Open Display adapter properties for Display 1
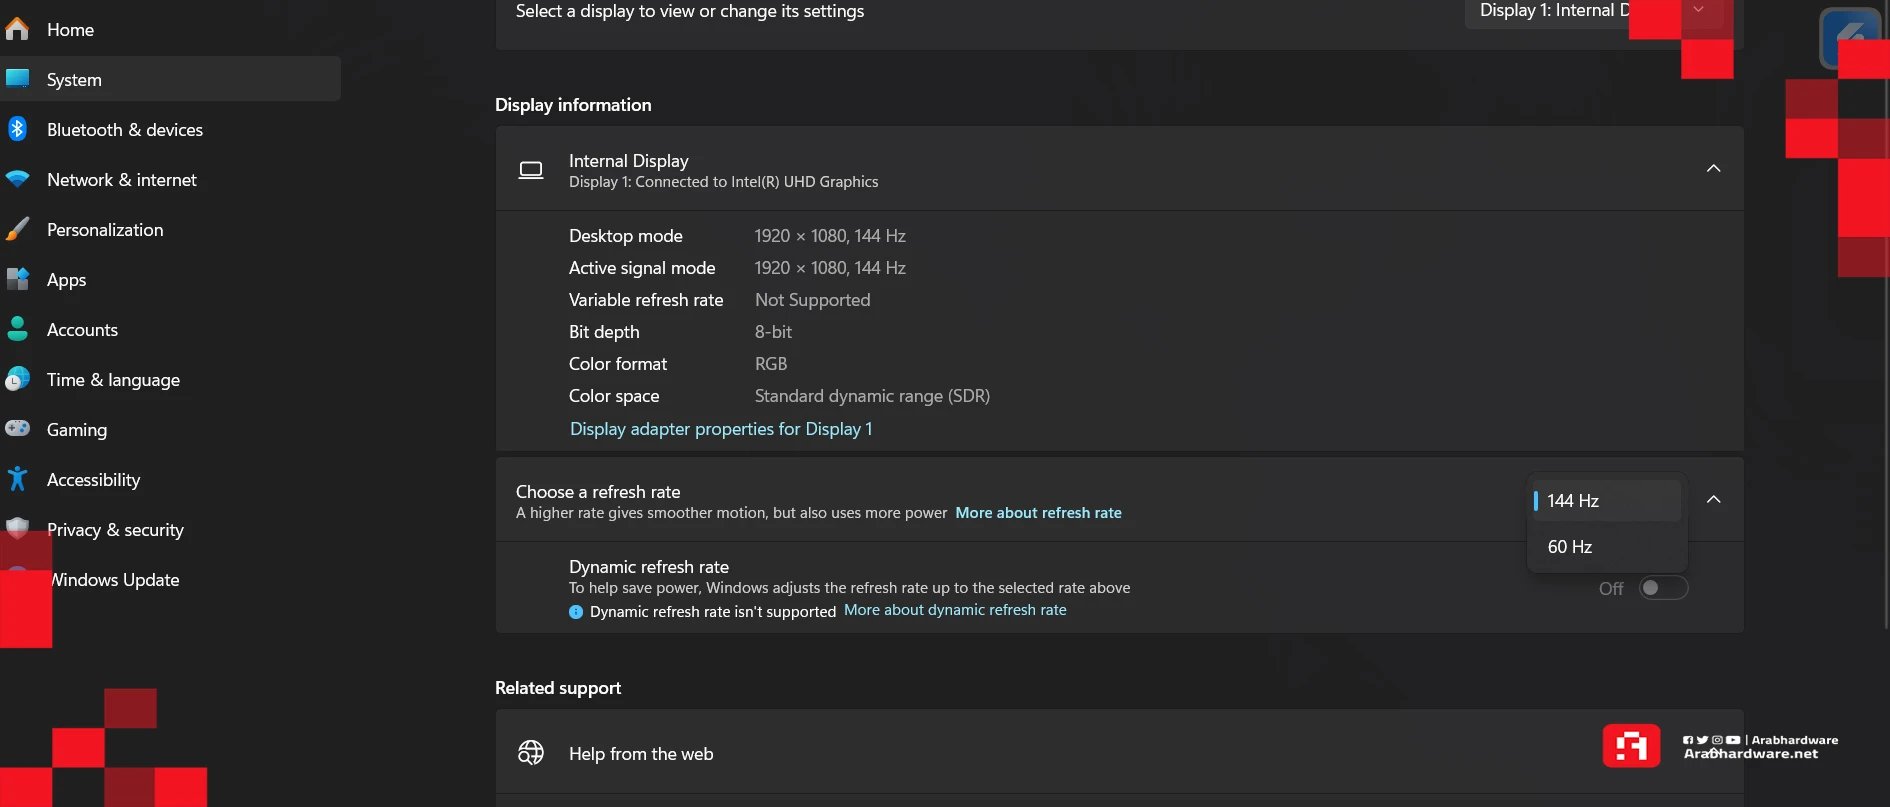The image size is (1890, 807). tap(721, 429)
